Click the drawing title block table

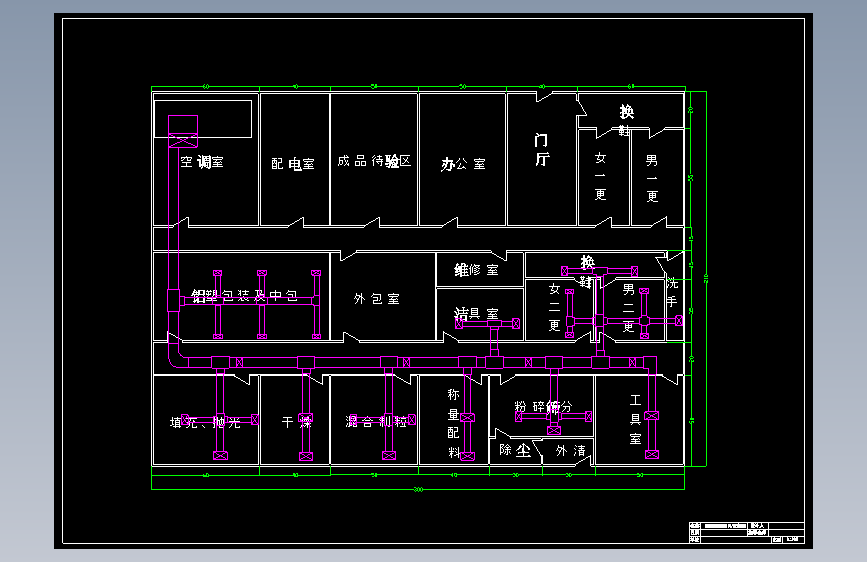click(746, 532)
